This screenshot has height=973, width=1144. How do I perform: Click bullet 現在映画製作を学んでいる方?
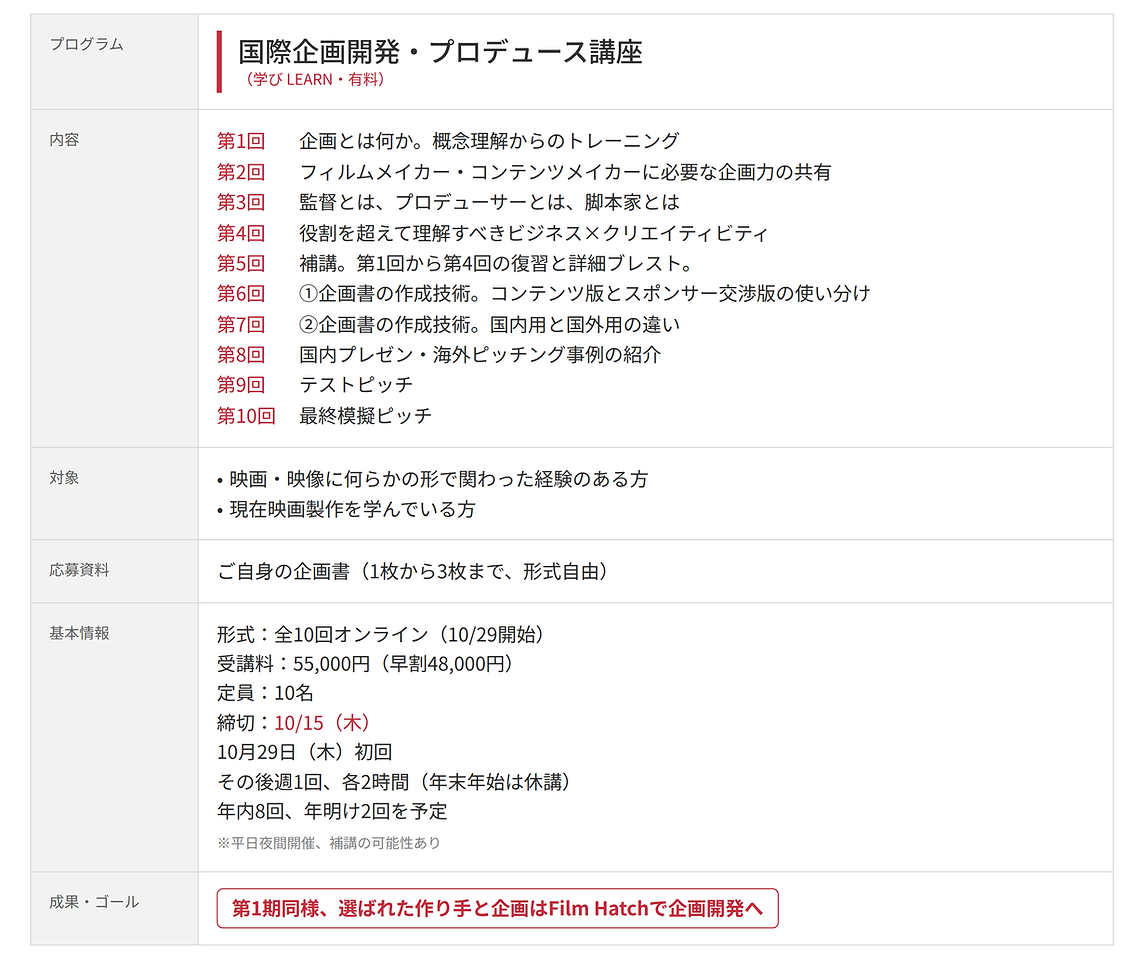(347, 509)
